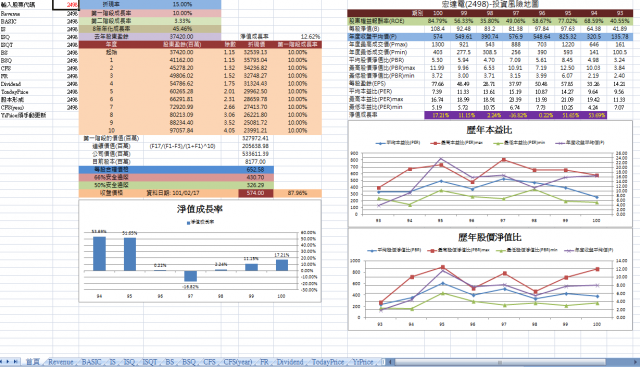Select the CFS(year) sheet tab

pyautogui.click(x=238, y=362)
